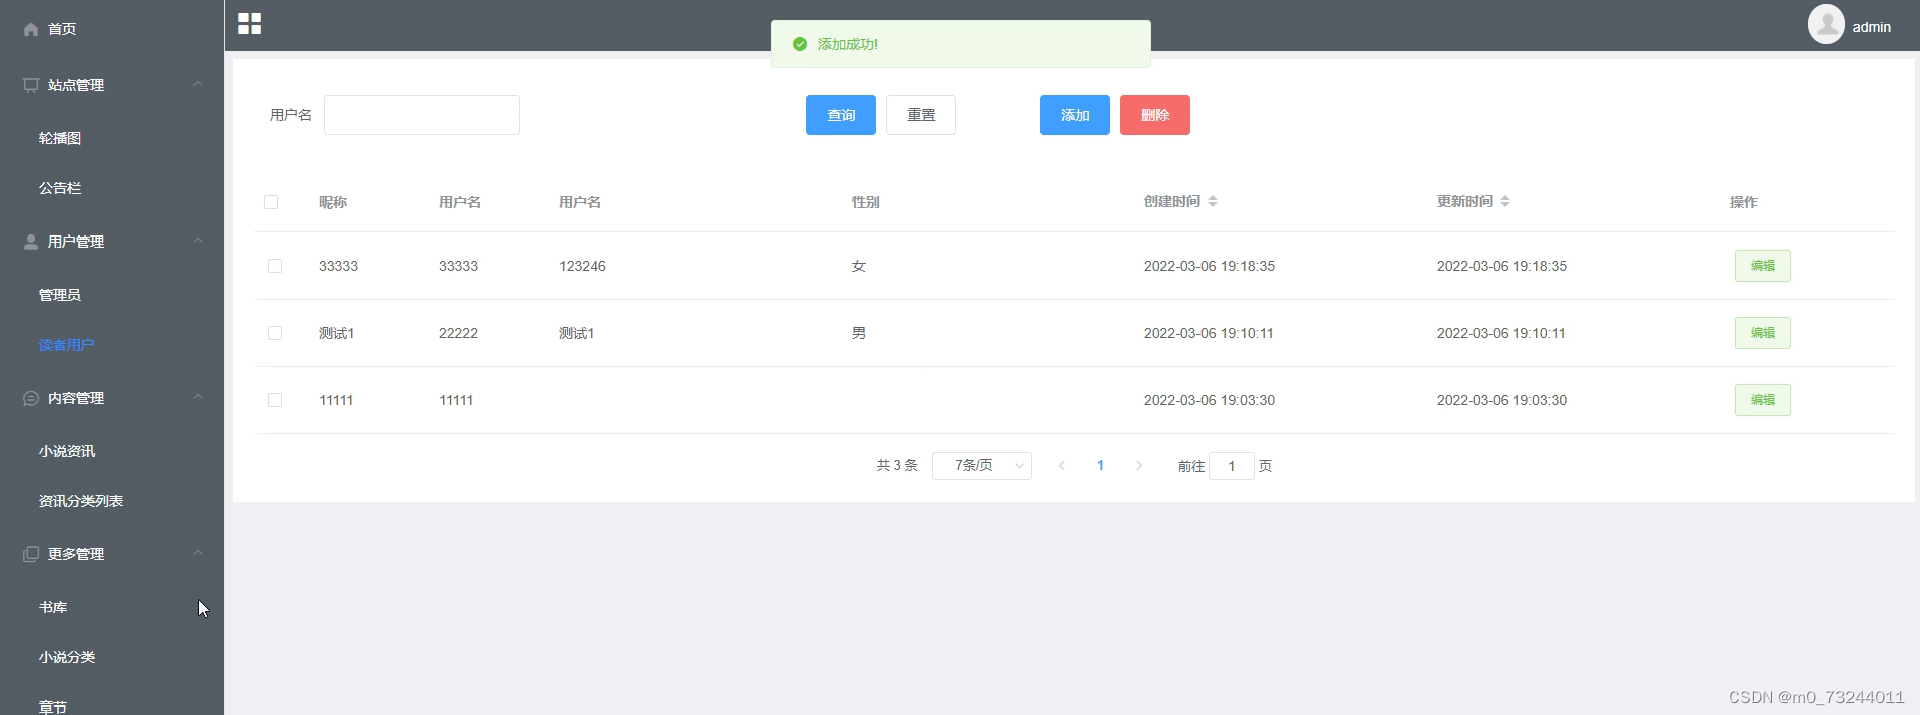Open the 7条/页 page size dropdown
Screen dimensions: 1920x715
982,466
